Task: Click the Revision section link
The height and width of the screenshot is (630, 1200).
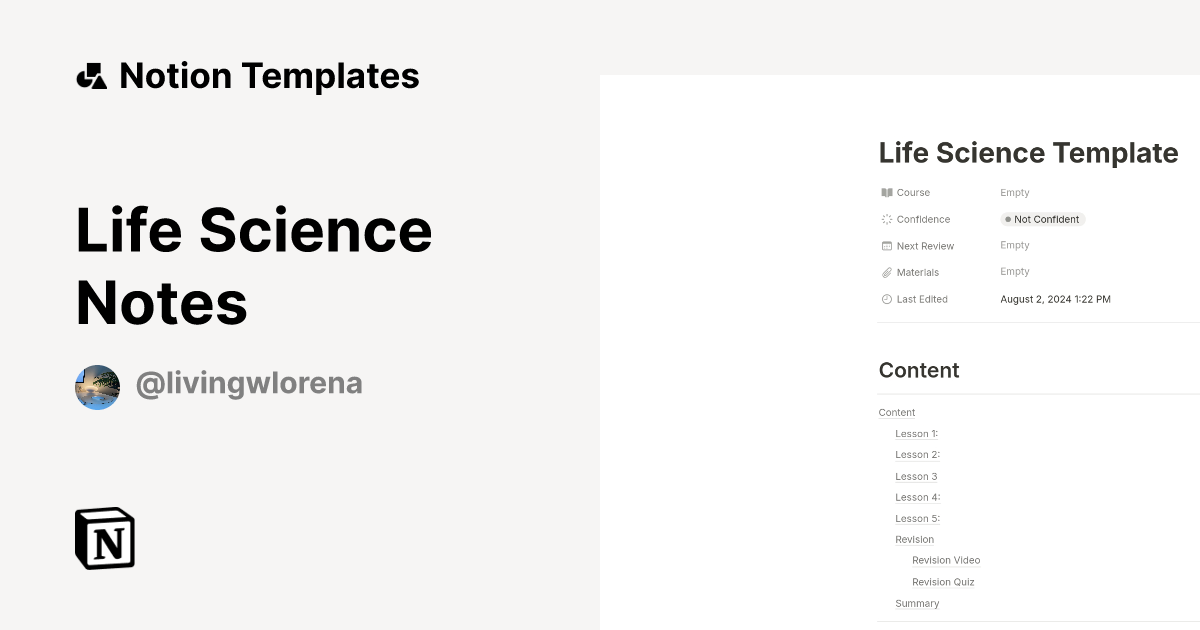Action: point(914,539)
